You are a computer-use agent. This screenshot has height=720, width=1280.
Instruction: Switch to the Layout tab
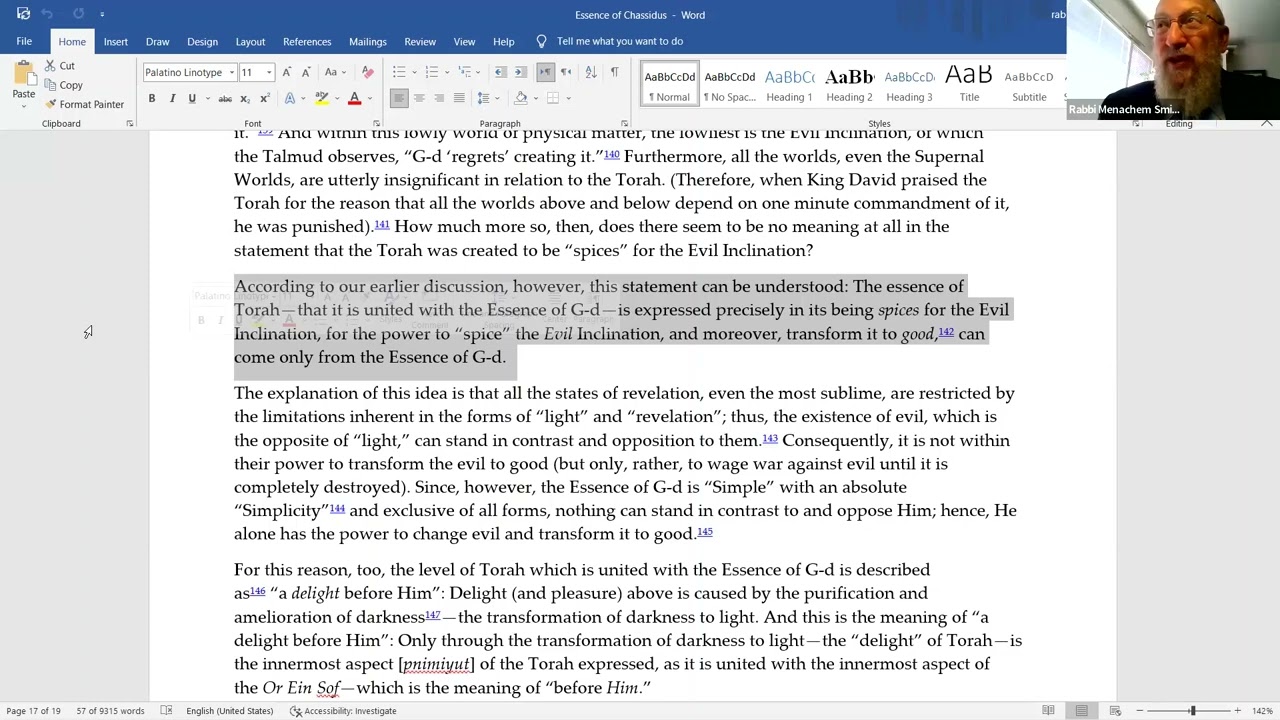point(250,41)
